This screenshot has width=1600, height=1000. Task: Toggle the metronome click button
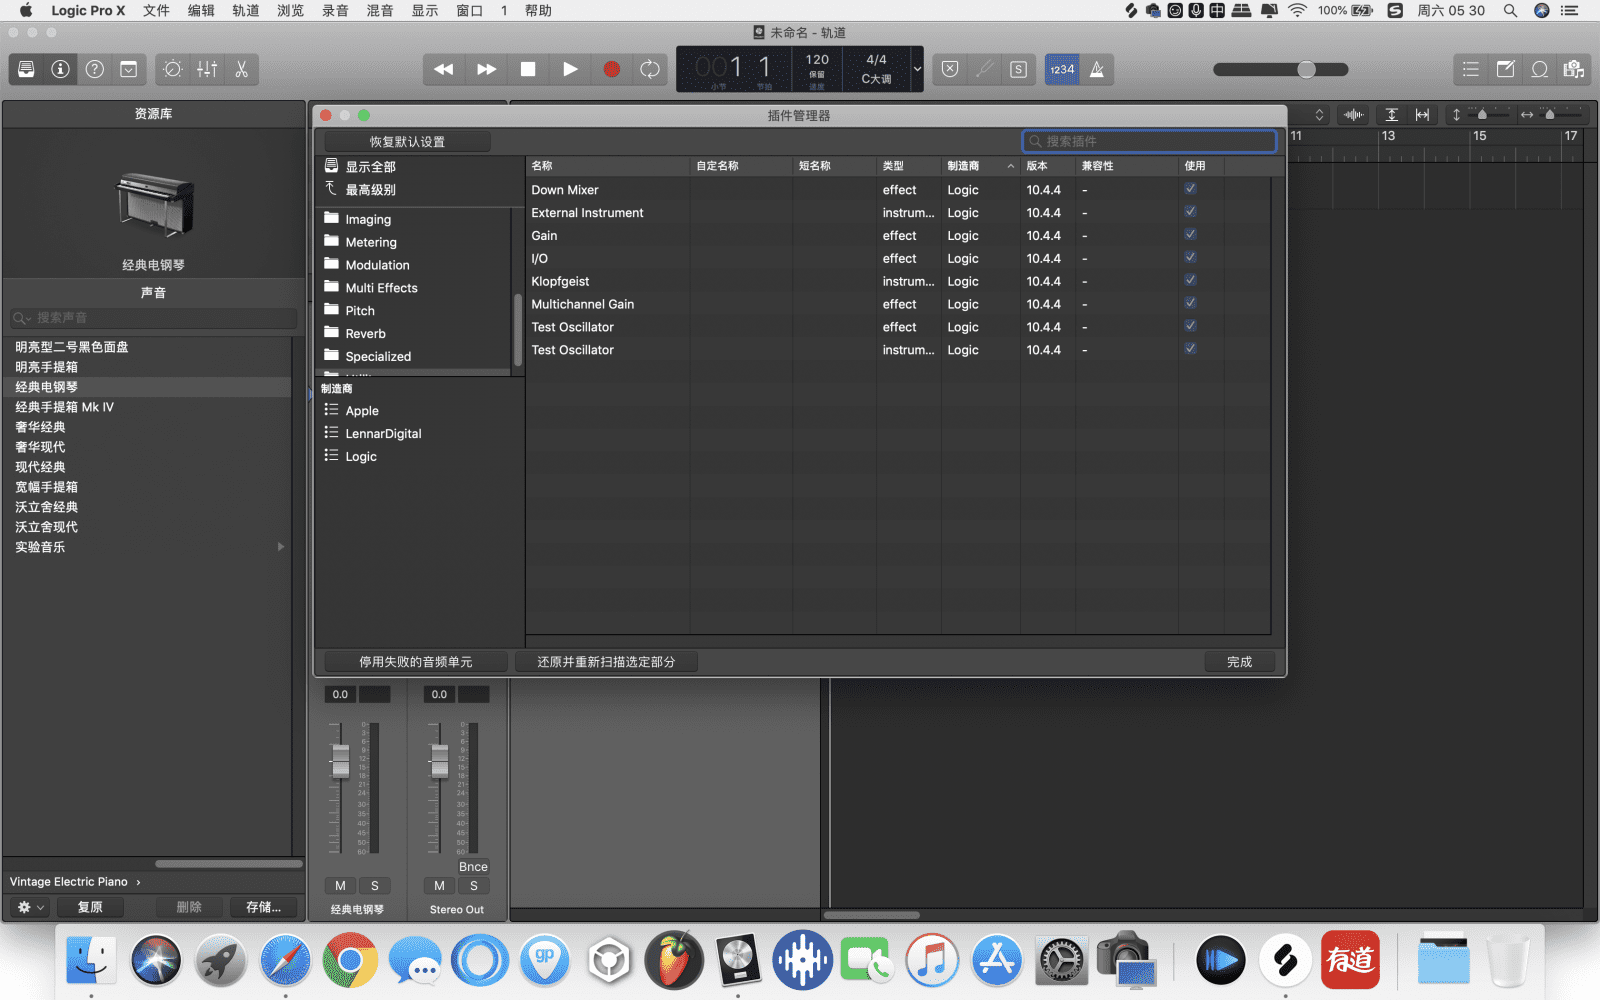pyautogui.click(x=1097, y=69)
